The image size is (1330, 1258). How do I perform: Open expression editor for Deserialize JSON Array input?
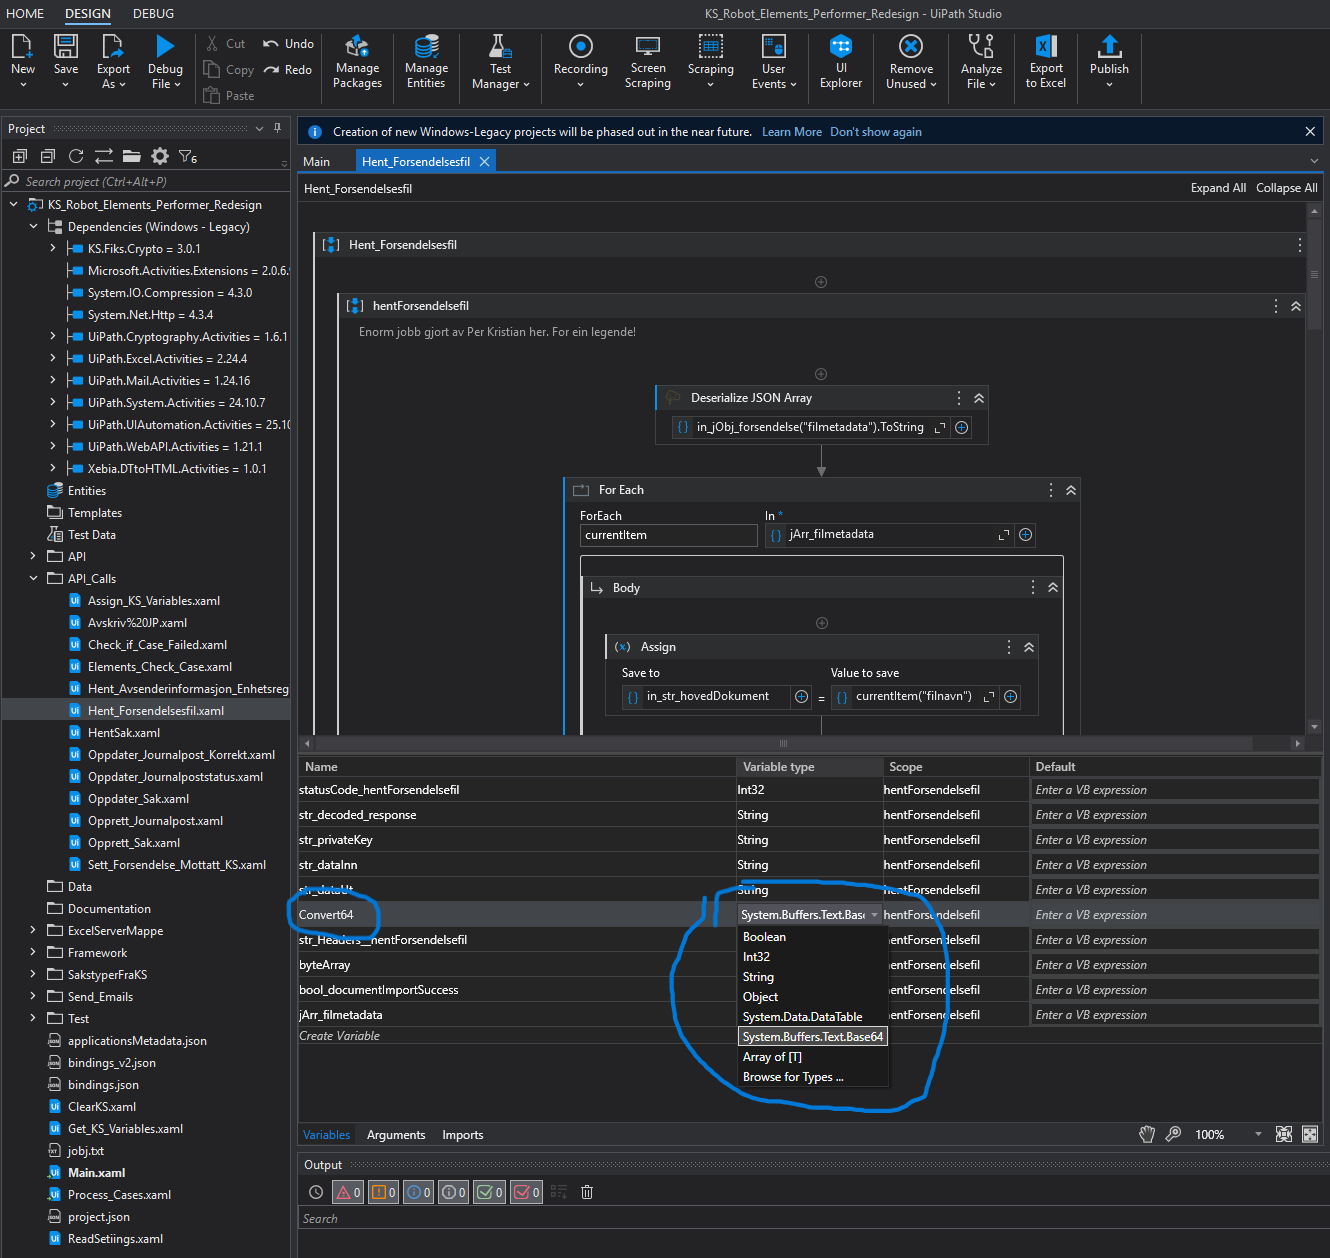click(x=940, y=427)
